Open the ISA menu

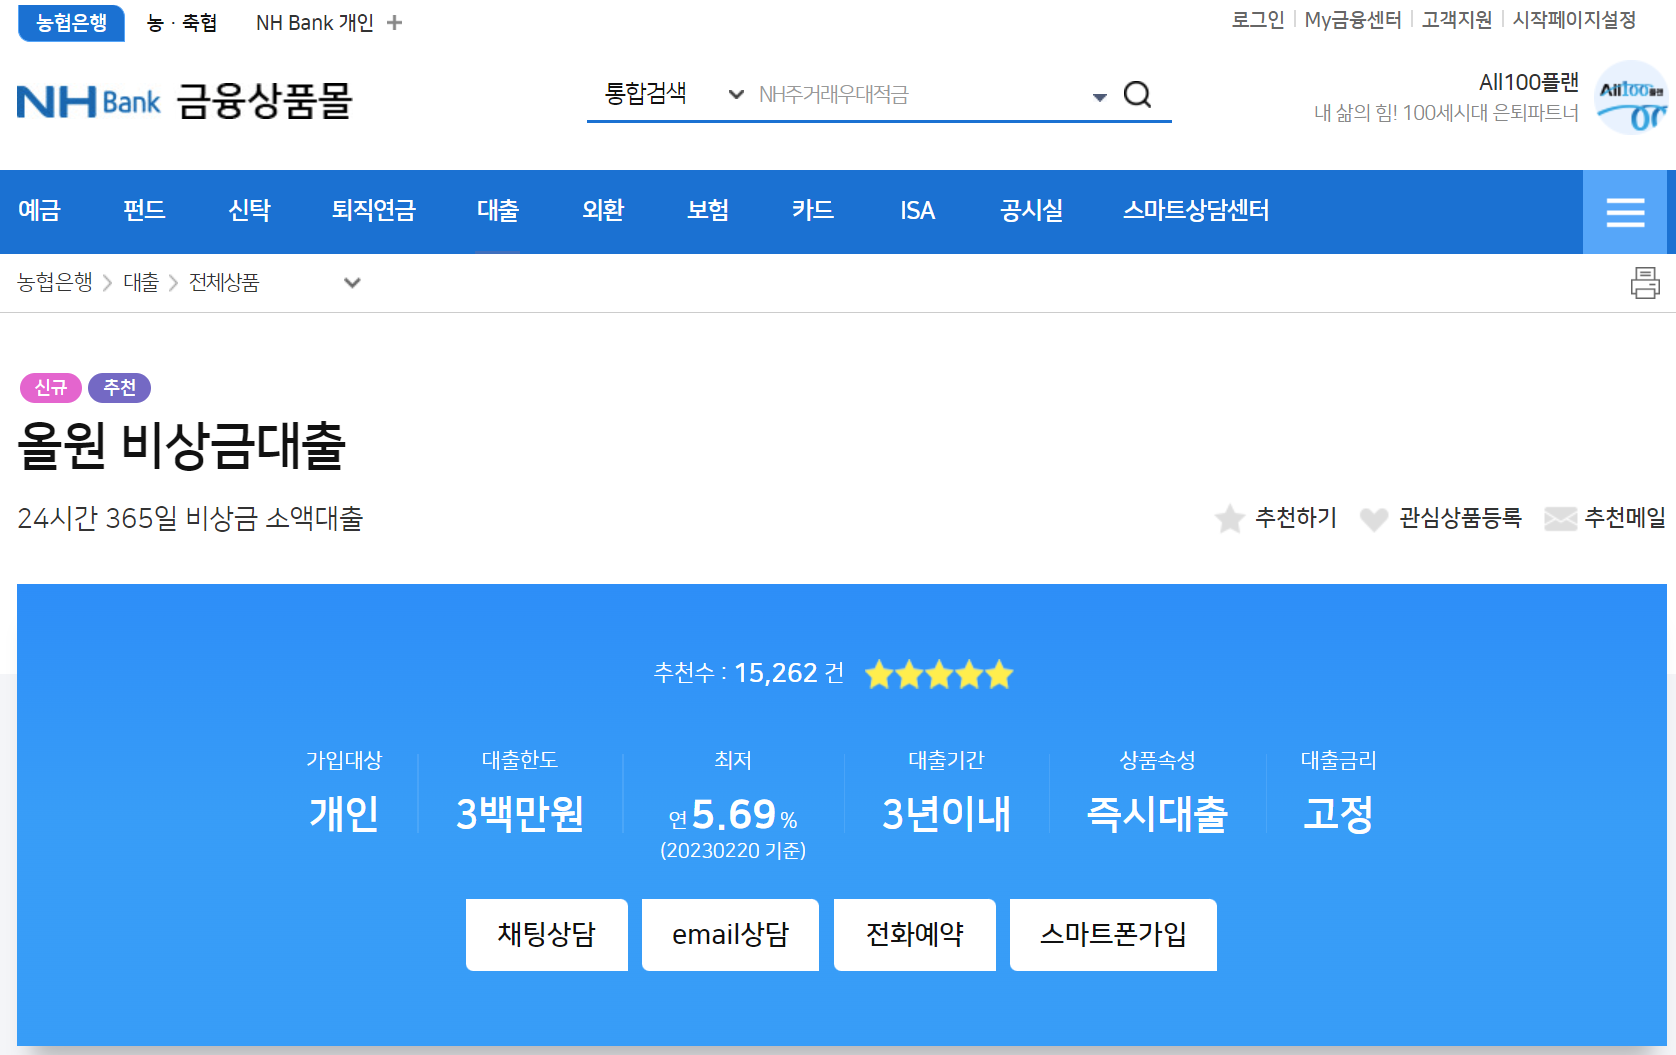pos(918,211)
